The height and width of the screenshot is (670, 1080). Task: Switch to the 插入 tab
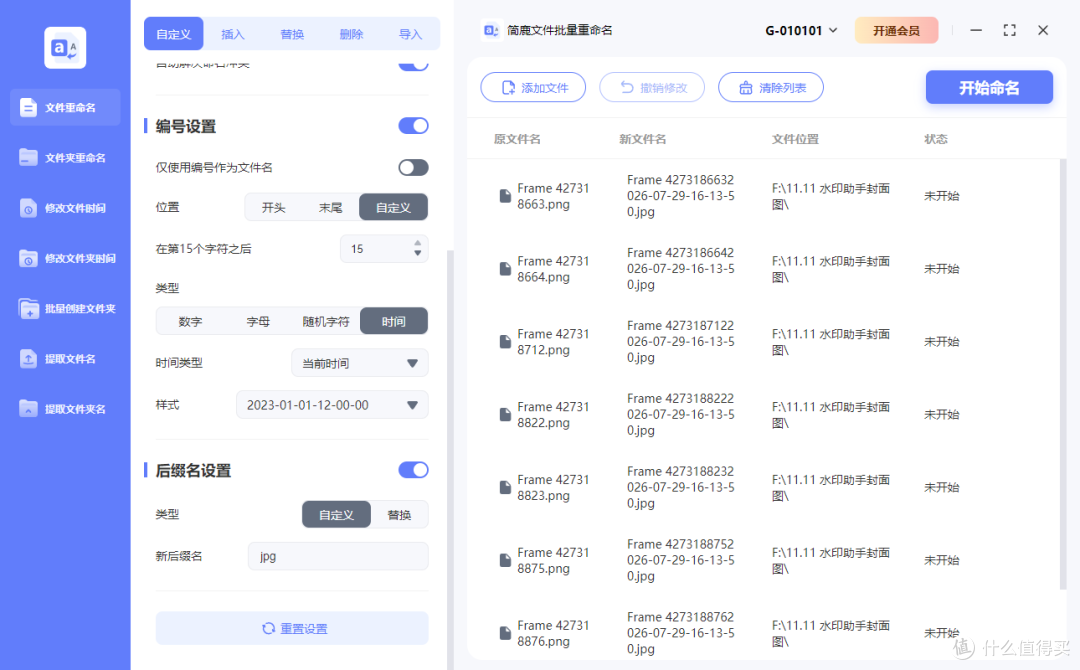tap(233, 34)
